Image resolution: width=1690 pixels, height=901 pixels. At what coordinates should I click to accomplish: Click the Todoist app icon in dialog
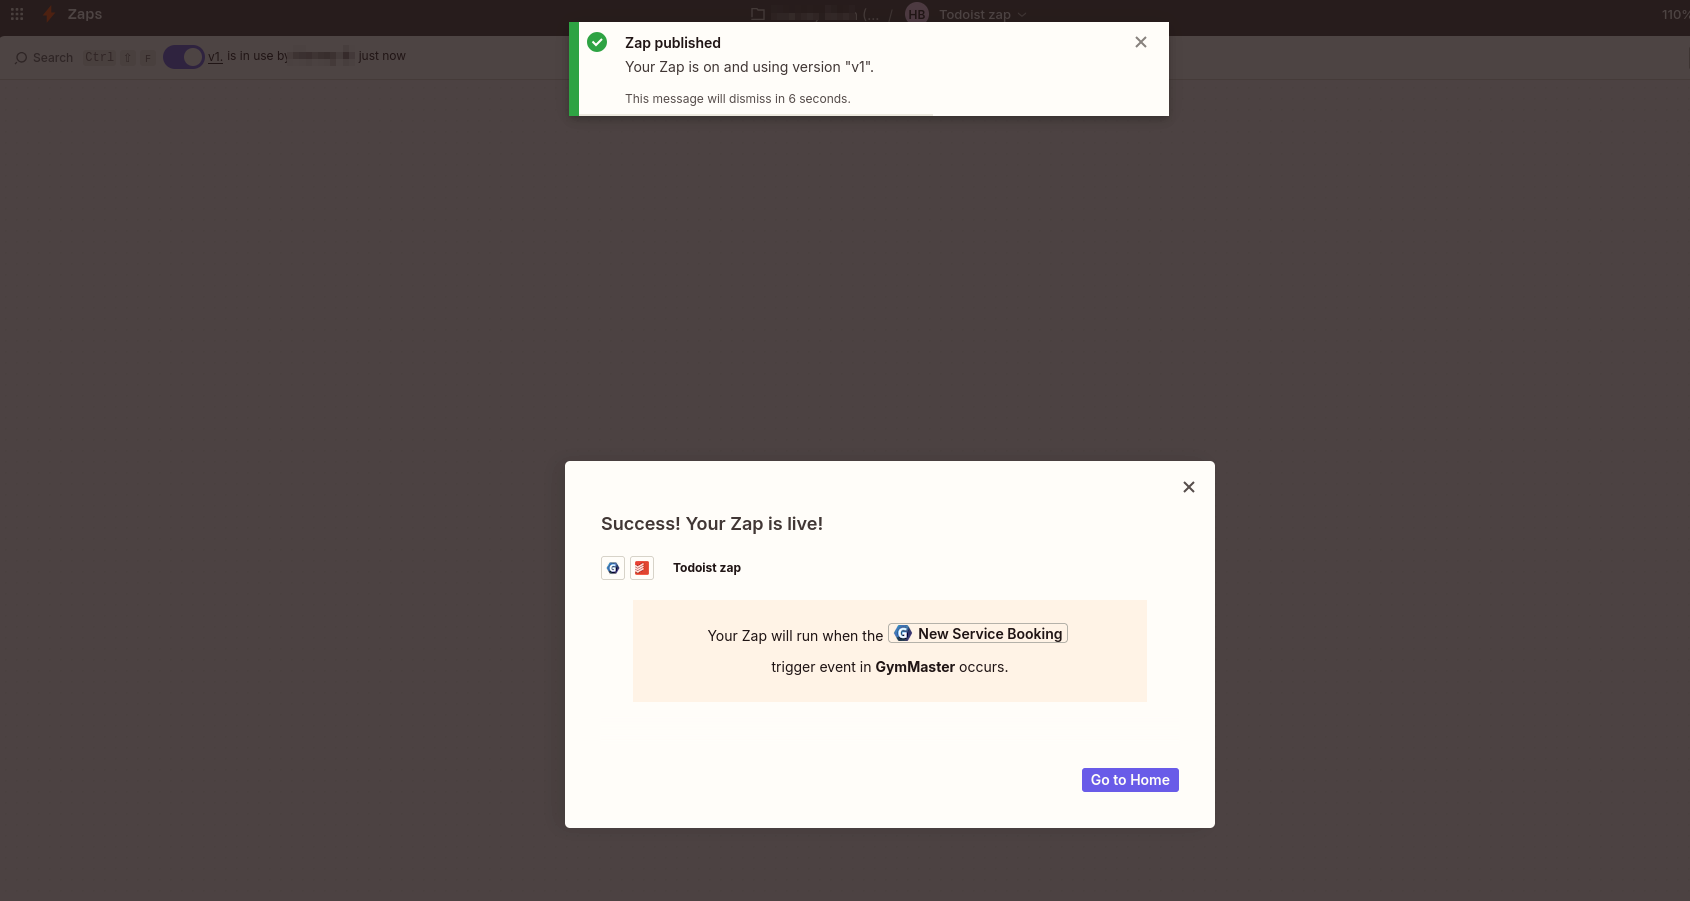(x=642, y=568)
